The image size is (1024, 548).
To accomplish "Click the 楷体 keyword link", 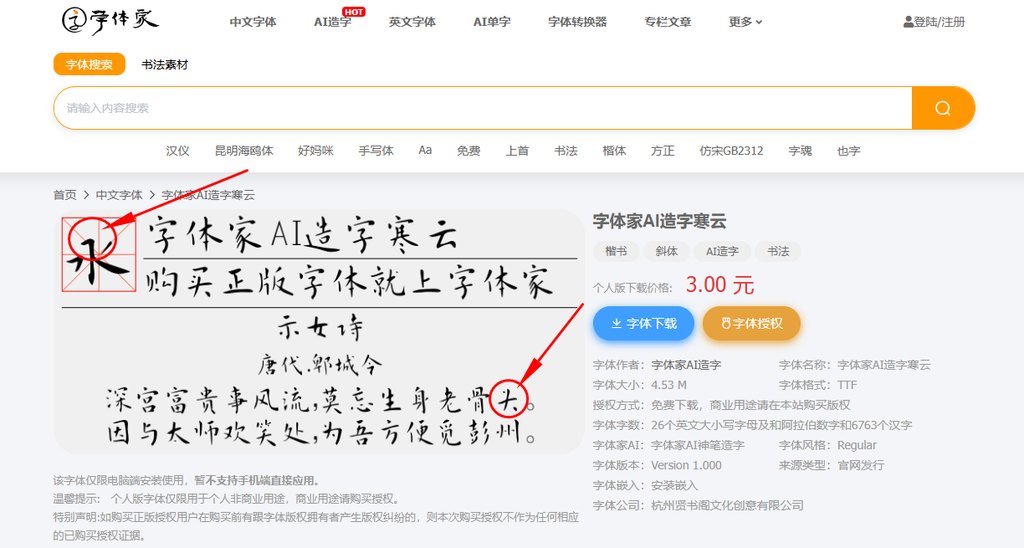I will 614,151.
